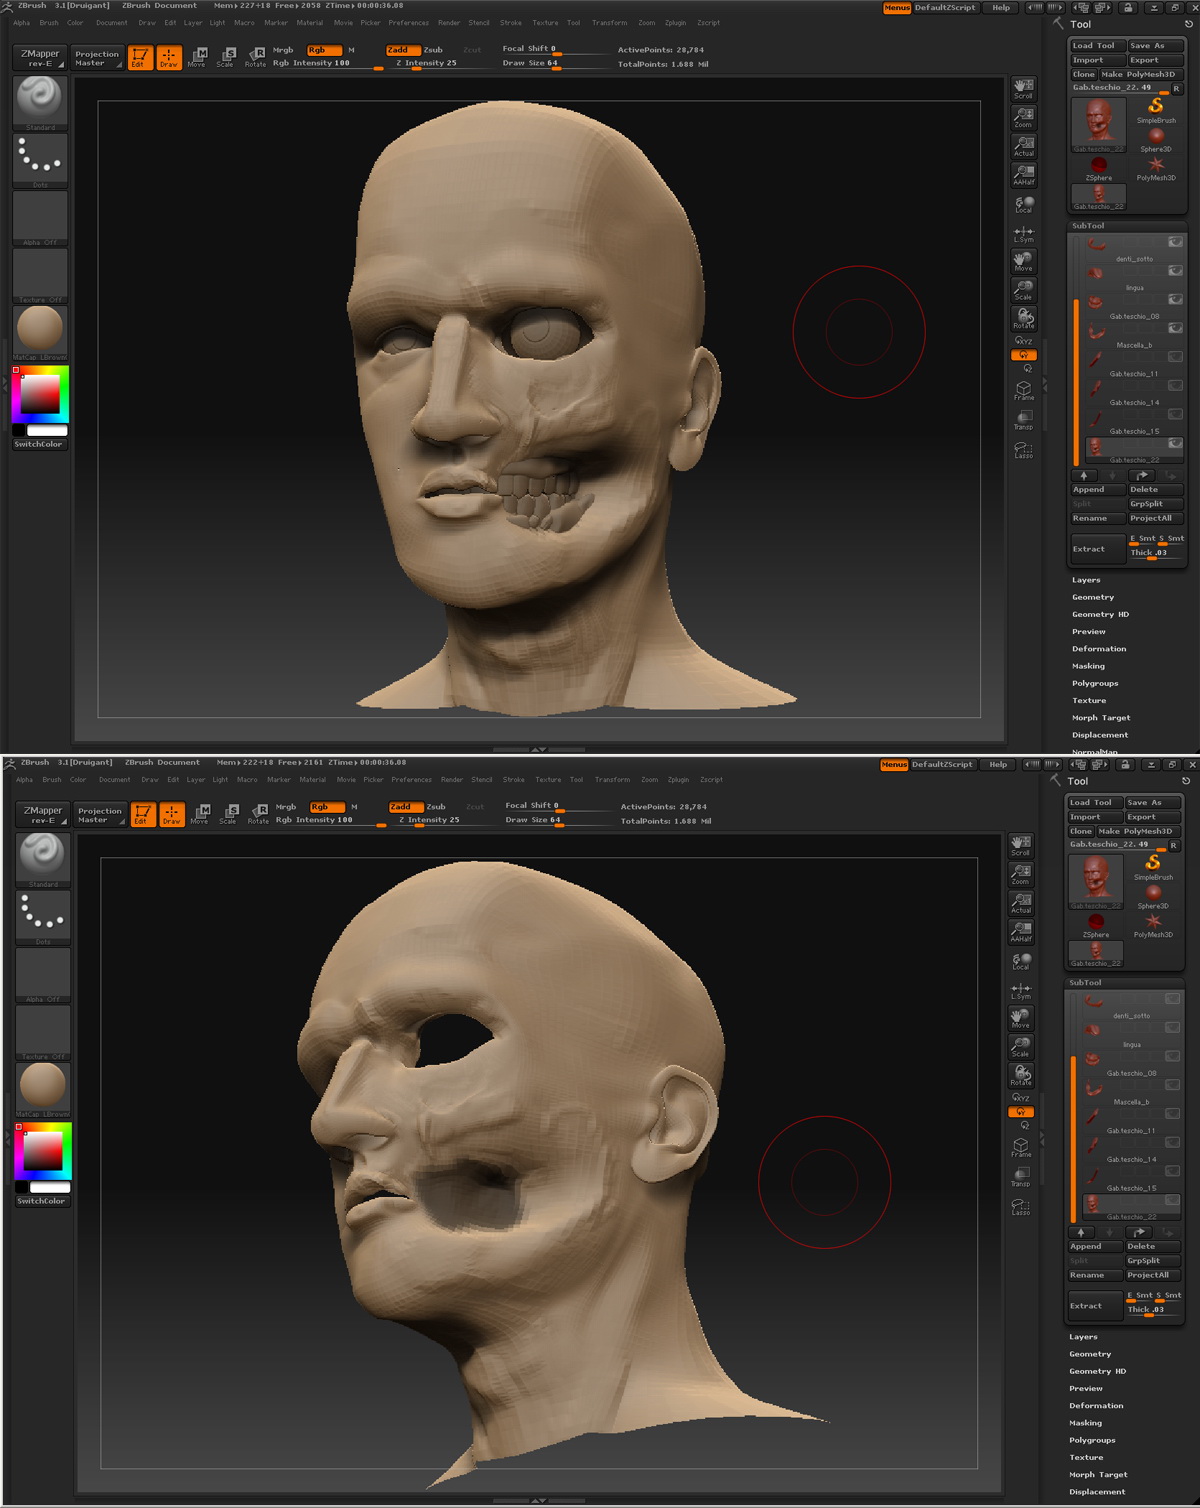
Task: Click the Actual size icon in the upper window
Action: click(x=1023, y=146)
